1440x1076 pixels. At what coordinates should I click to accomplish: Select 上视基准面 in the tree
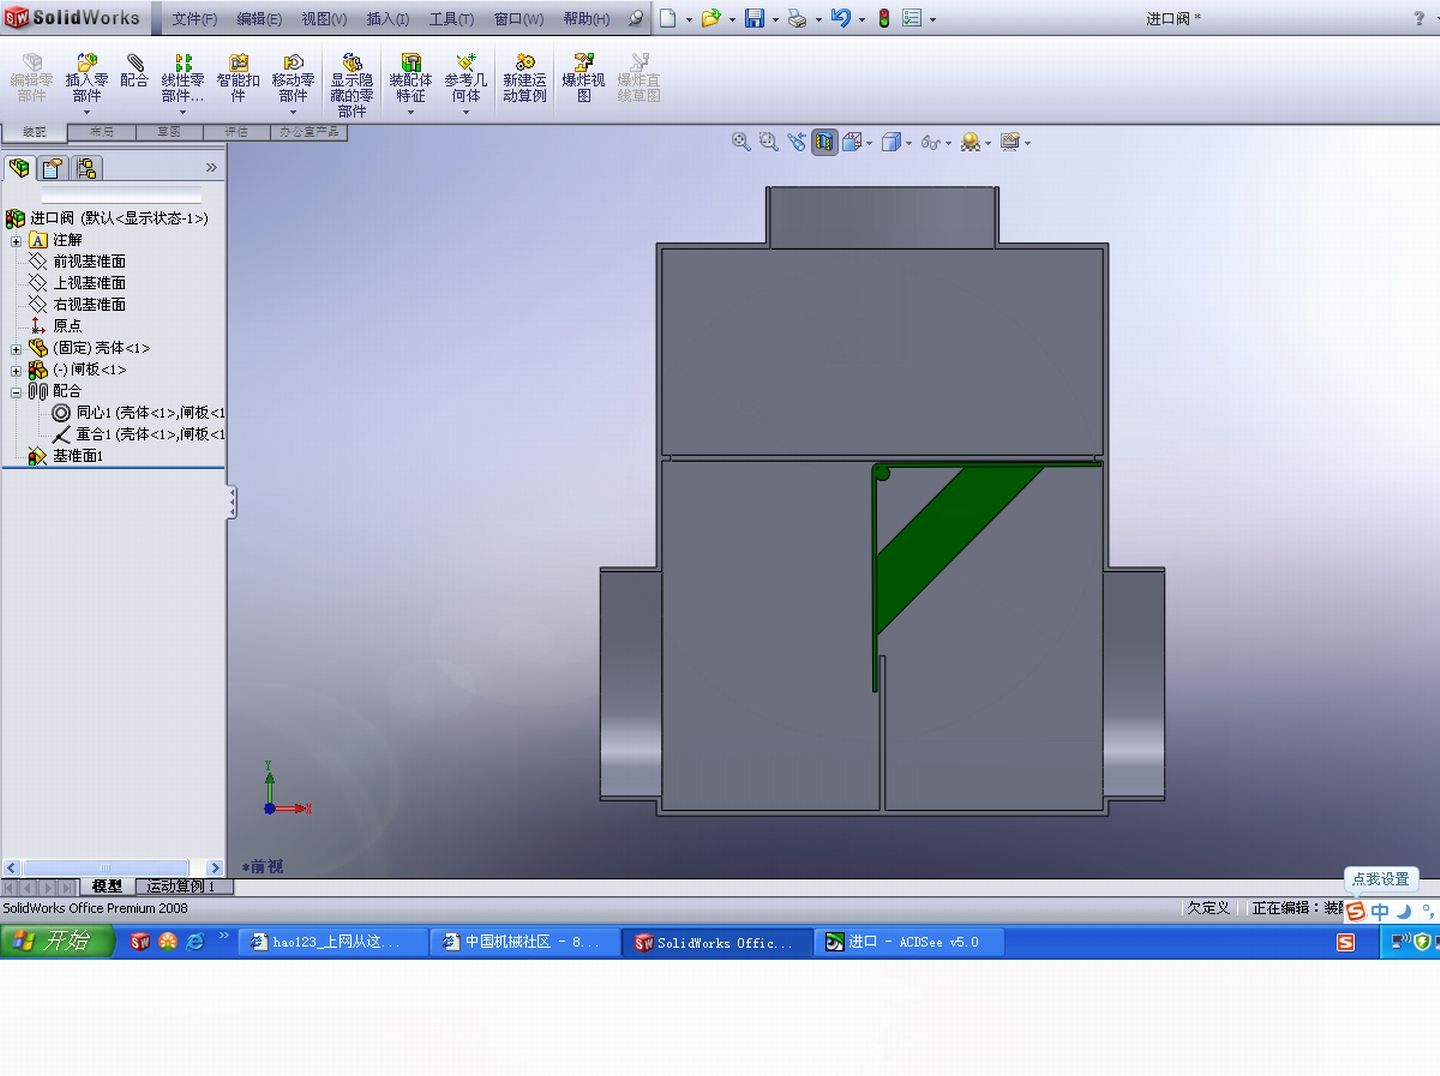pos(89,284)
